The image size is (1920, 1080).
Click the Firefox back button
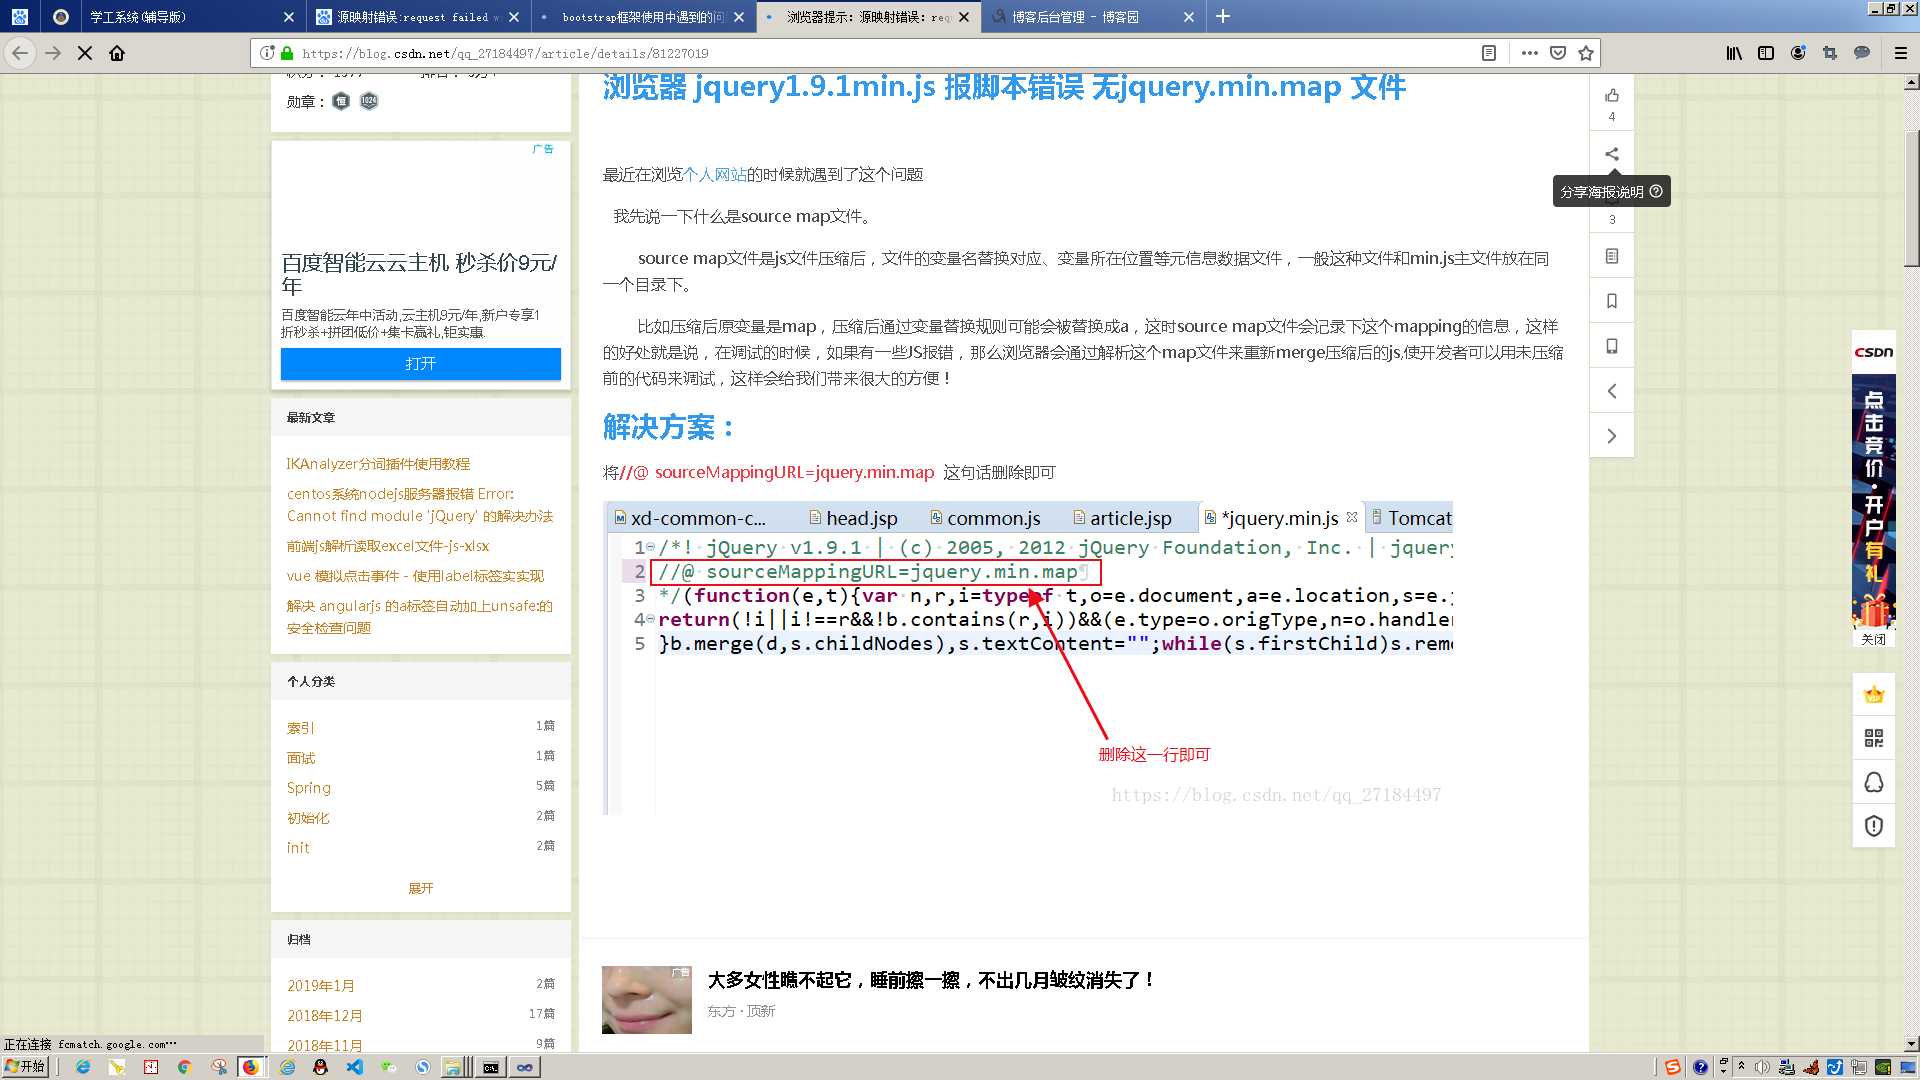(20, 53)
